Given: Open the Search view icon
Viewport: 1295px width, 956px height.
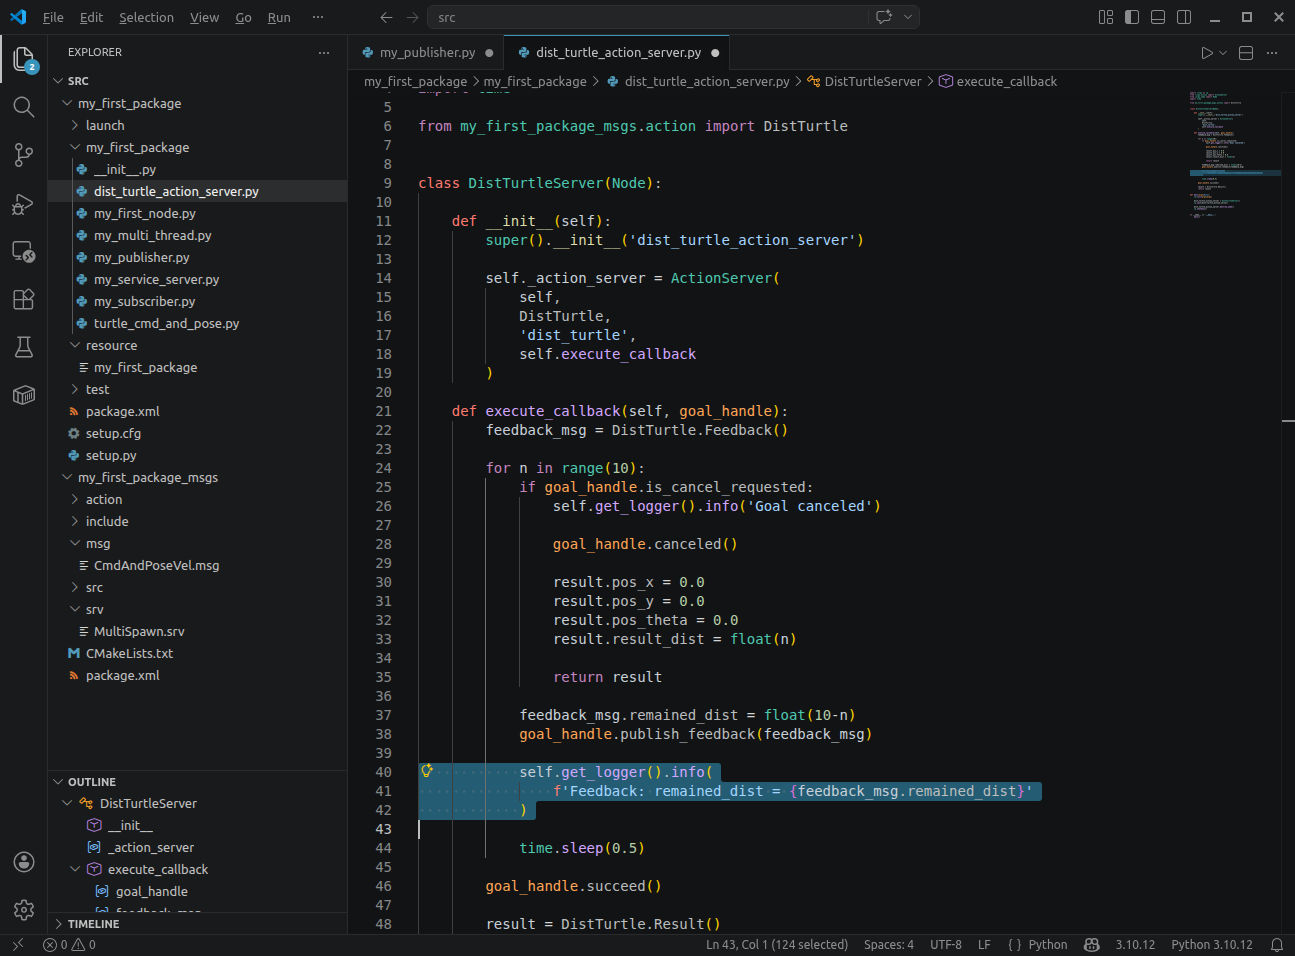Looking at the screenshot, I should pos(24,107).
